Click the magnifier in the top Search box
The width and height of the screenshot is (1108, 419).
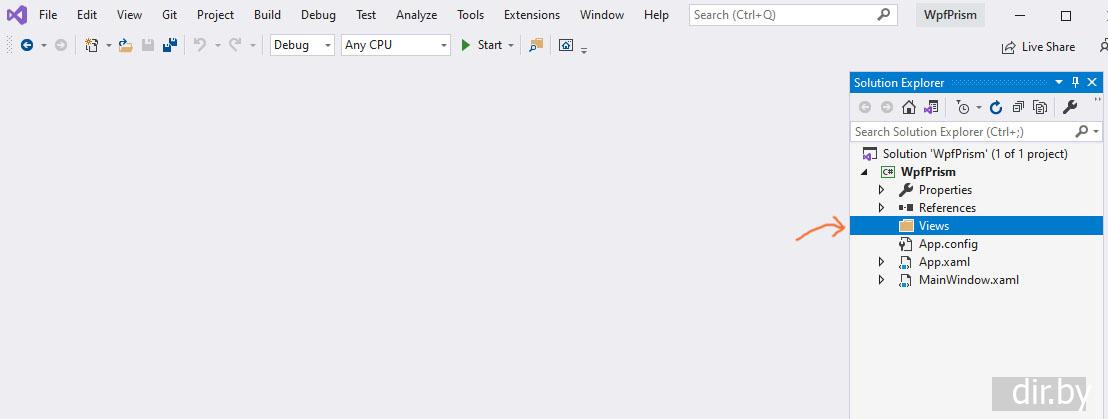point(883,15)
